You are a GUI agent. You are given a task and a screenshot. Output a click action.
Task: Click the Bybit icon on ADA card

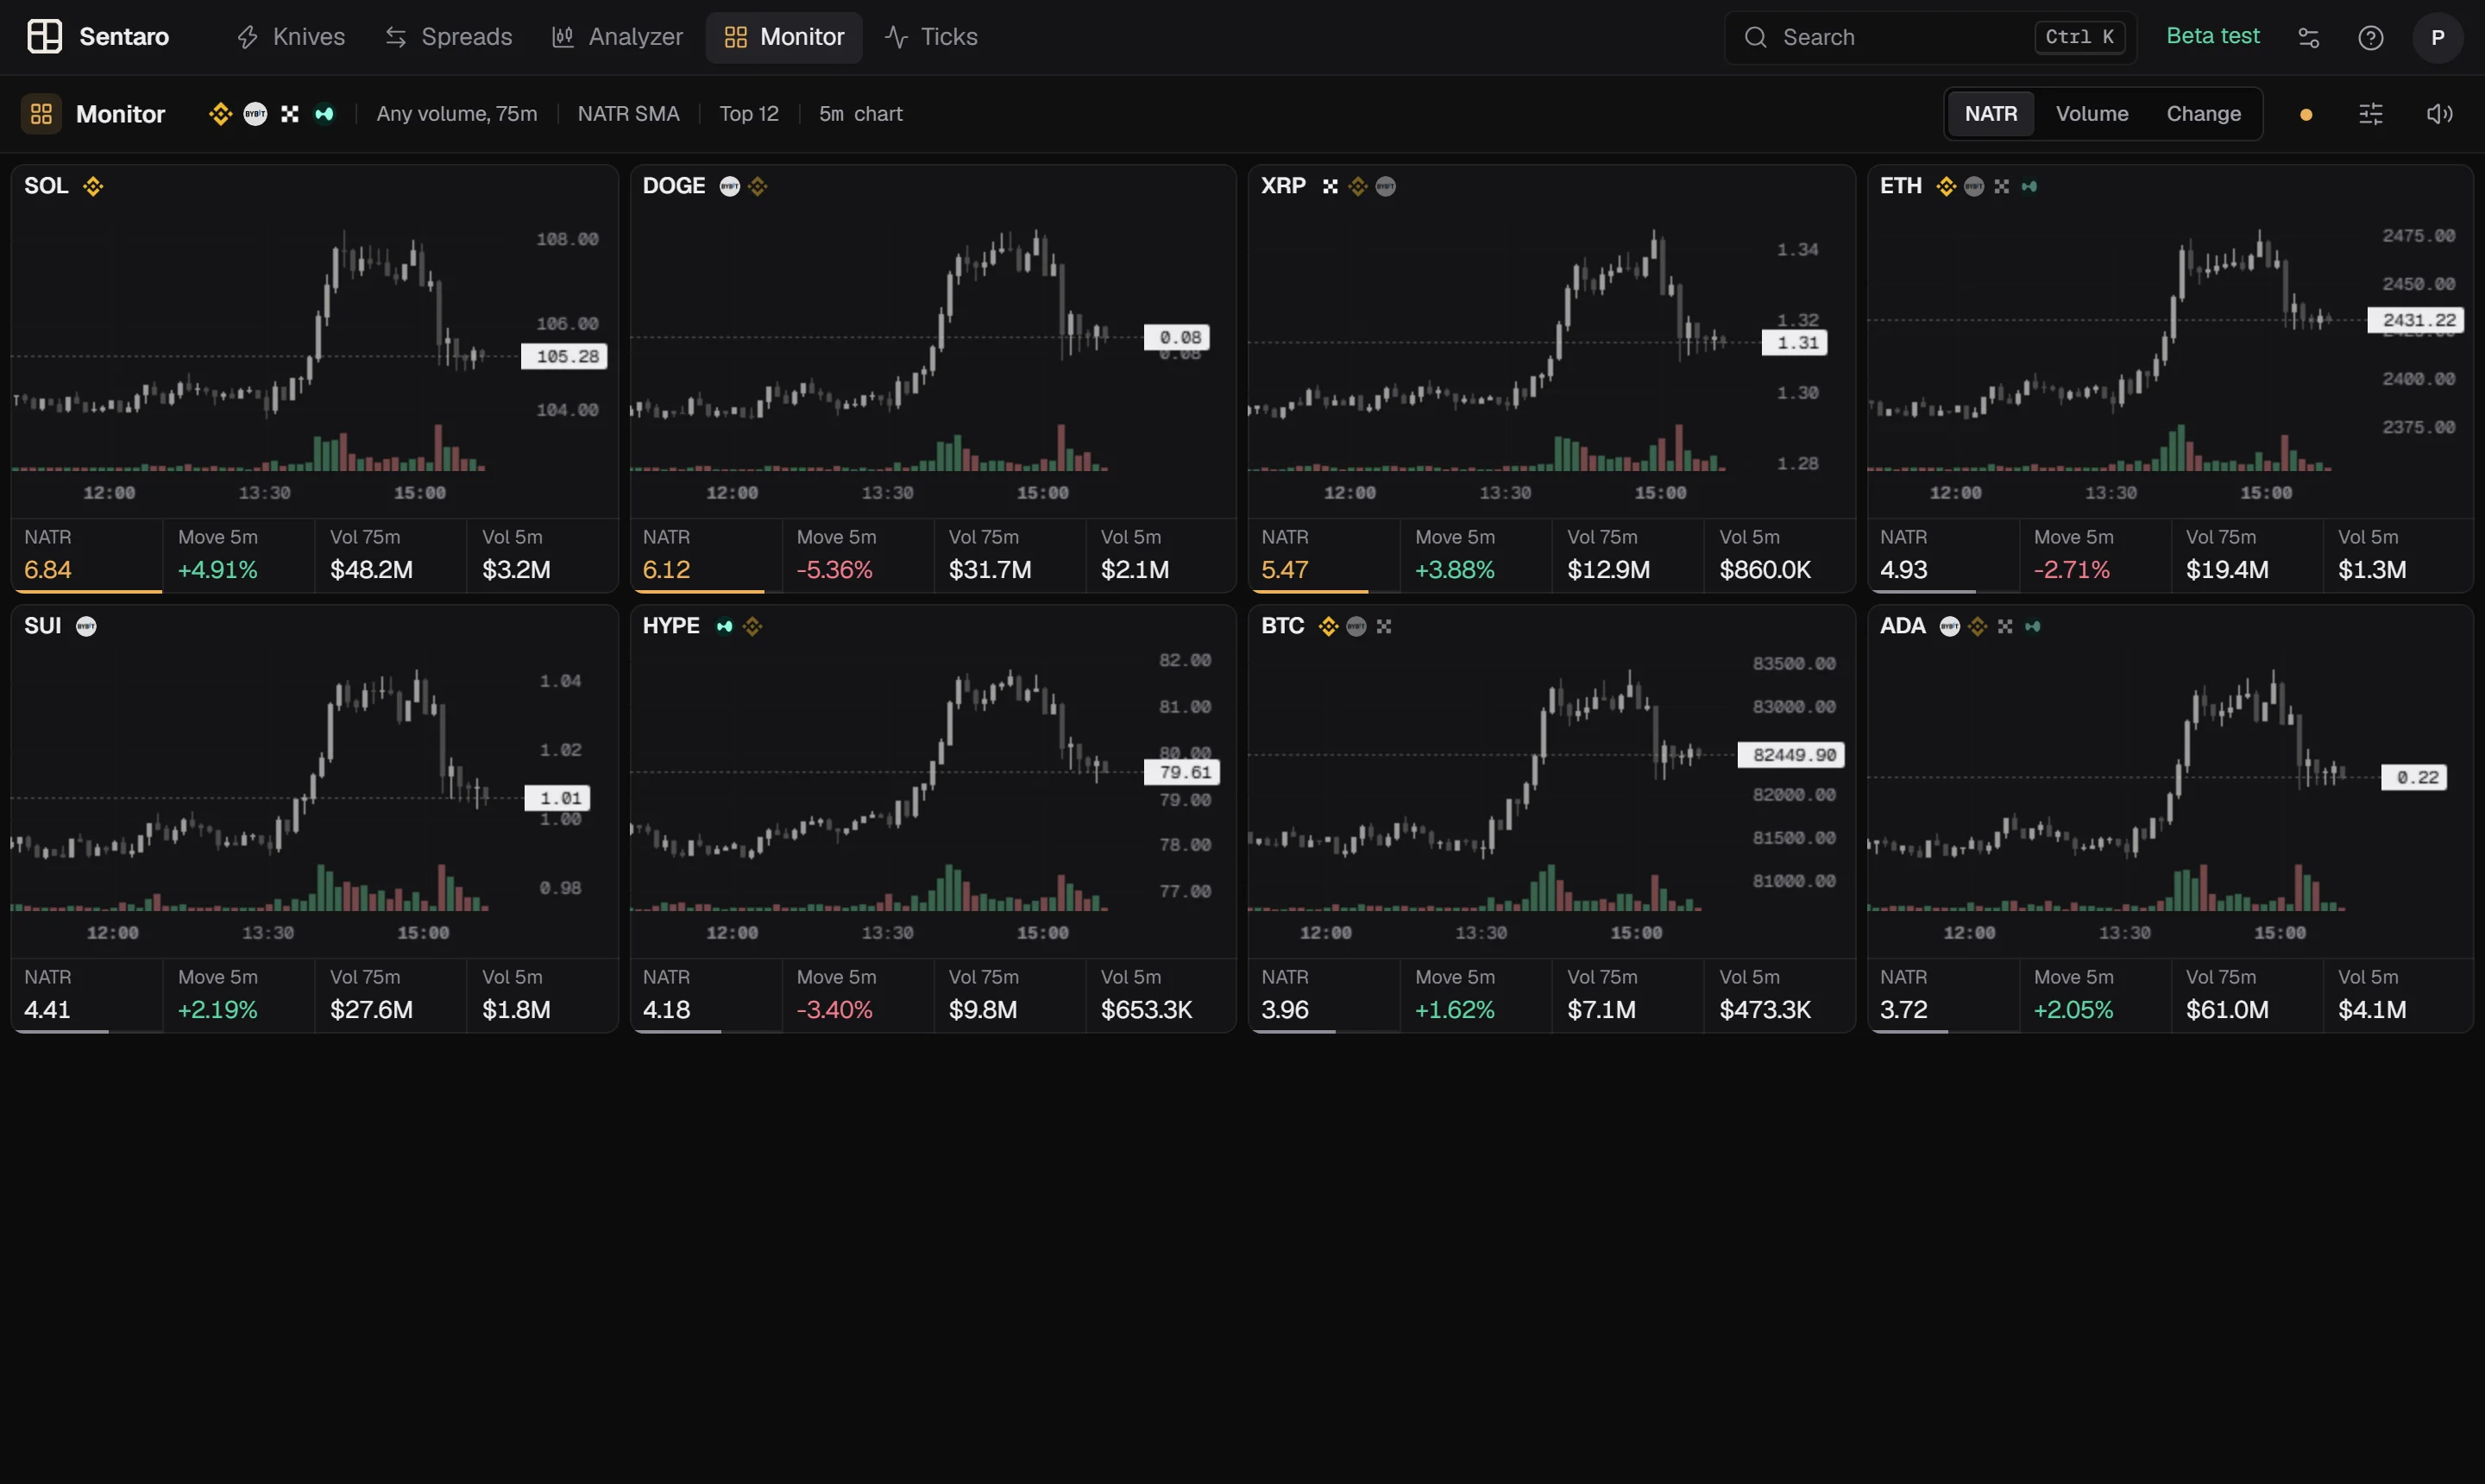pyautogui.click(x=1949, y=626)
